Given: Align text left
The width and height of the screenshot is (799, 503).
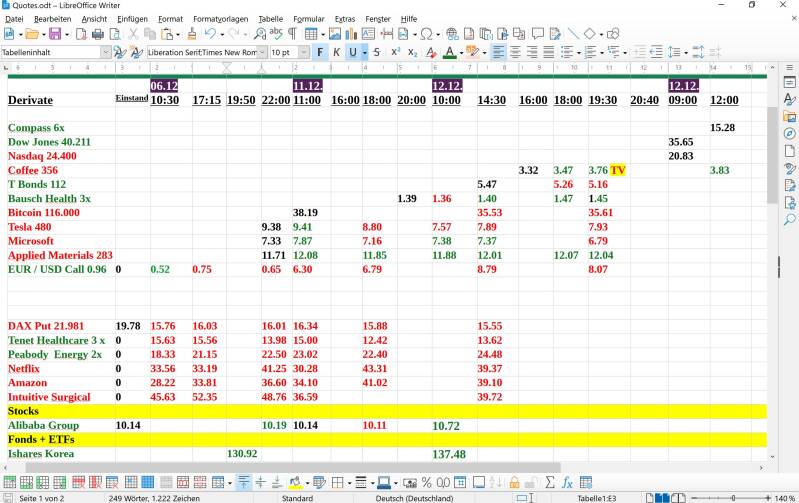Looking at the screenshot, I should click(498, 52).
